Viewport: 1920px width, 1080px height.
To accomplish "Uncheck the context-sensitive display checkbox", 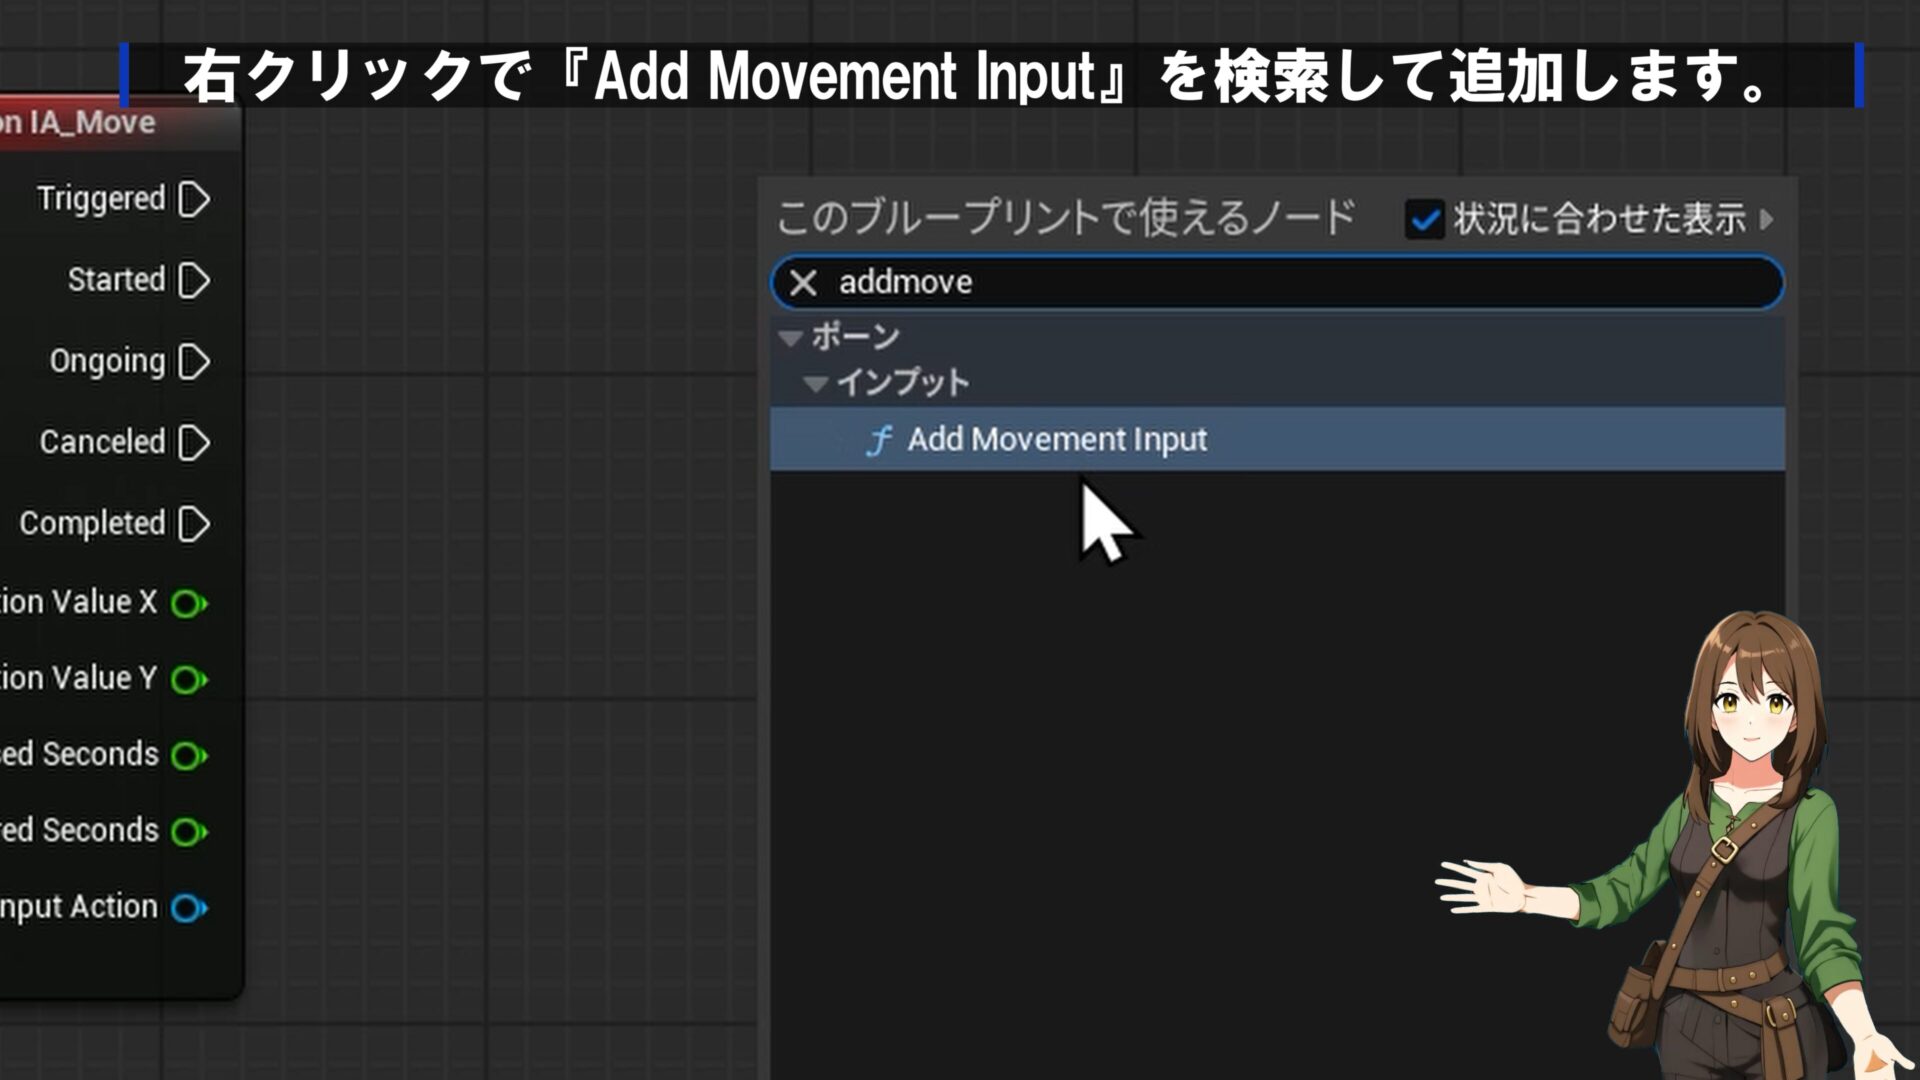I will 1424,219.
